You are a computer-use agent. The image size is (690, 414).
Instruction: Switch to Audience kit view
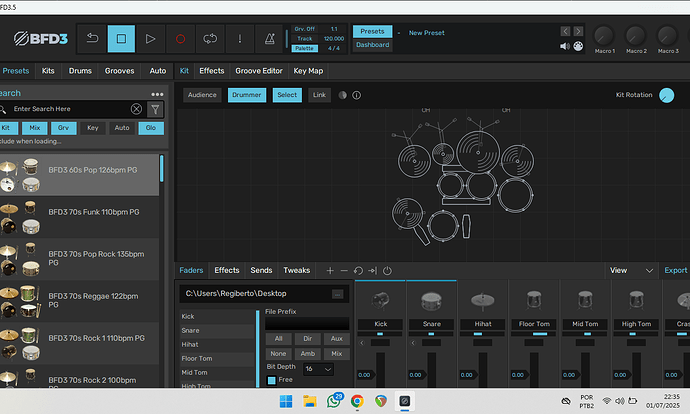[202, 95]
